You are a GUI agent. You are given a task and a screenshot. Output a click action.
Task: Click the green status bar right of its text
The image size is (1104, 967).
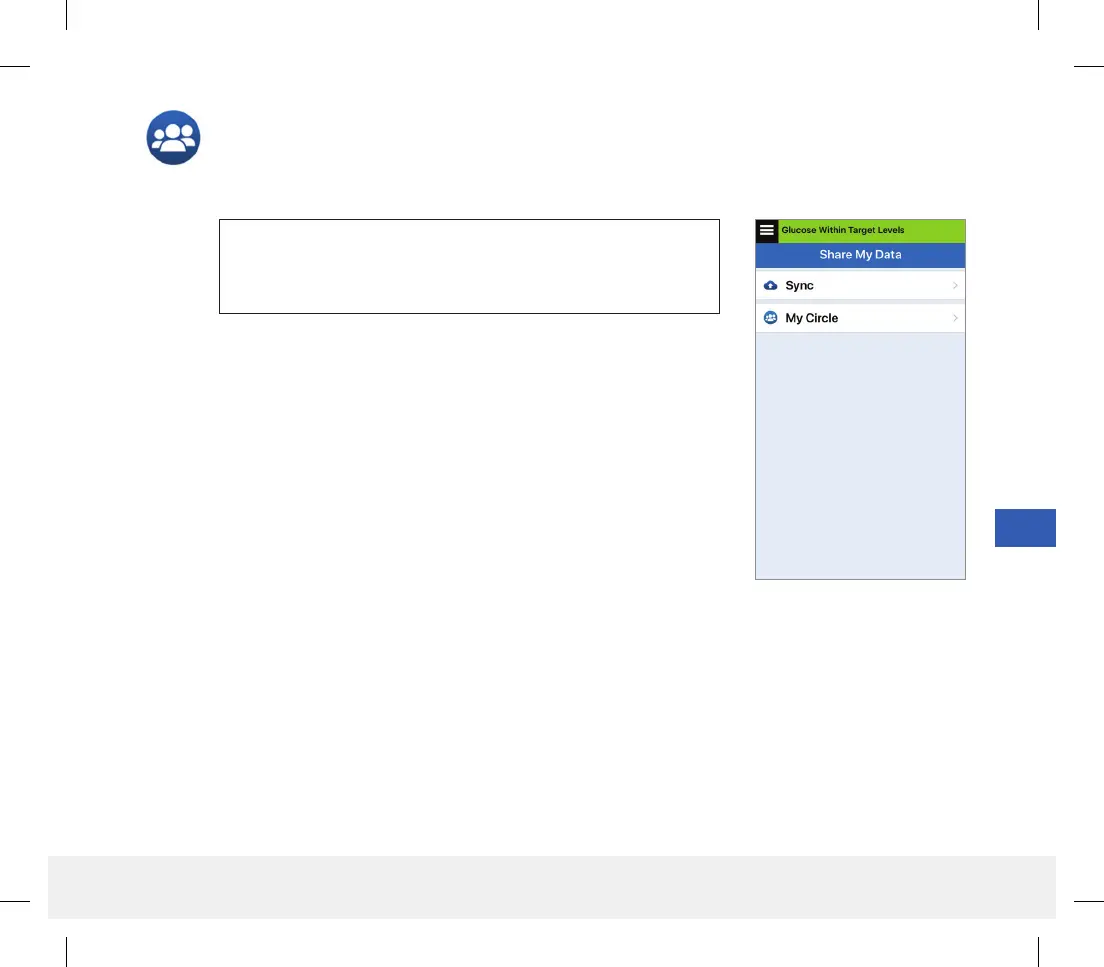[x=935, y=230]
